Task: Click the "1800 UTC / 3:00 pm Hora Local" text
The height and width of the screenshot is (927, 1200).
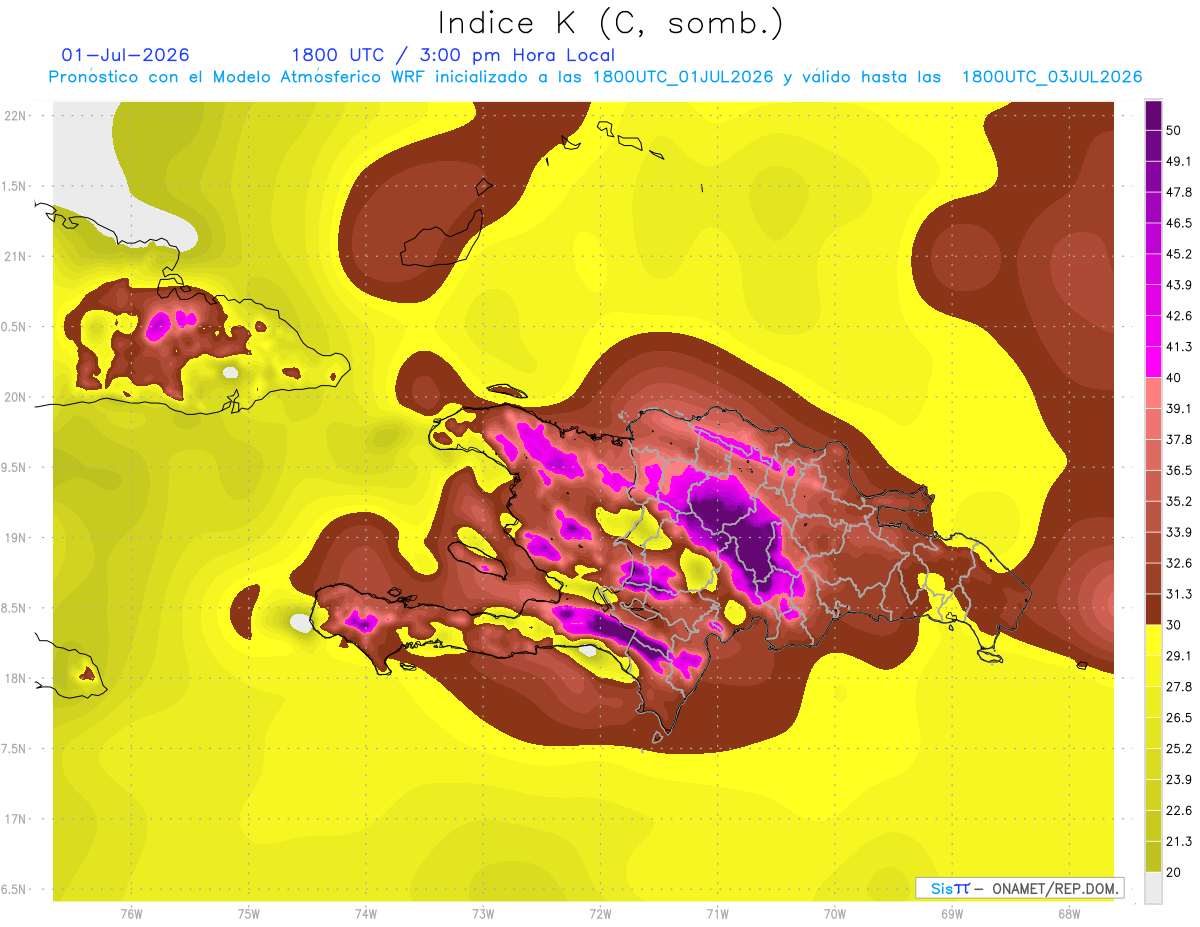Action: [453, 55]
